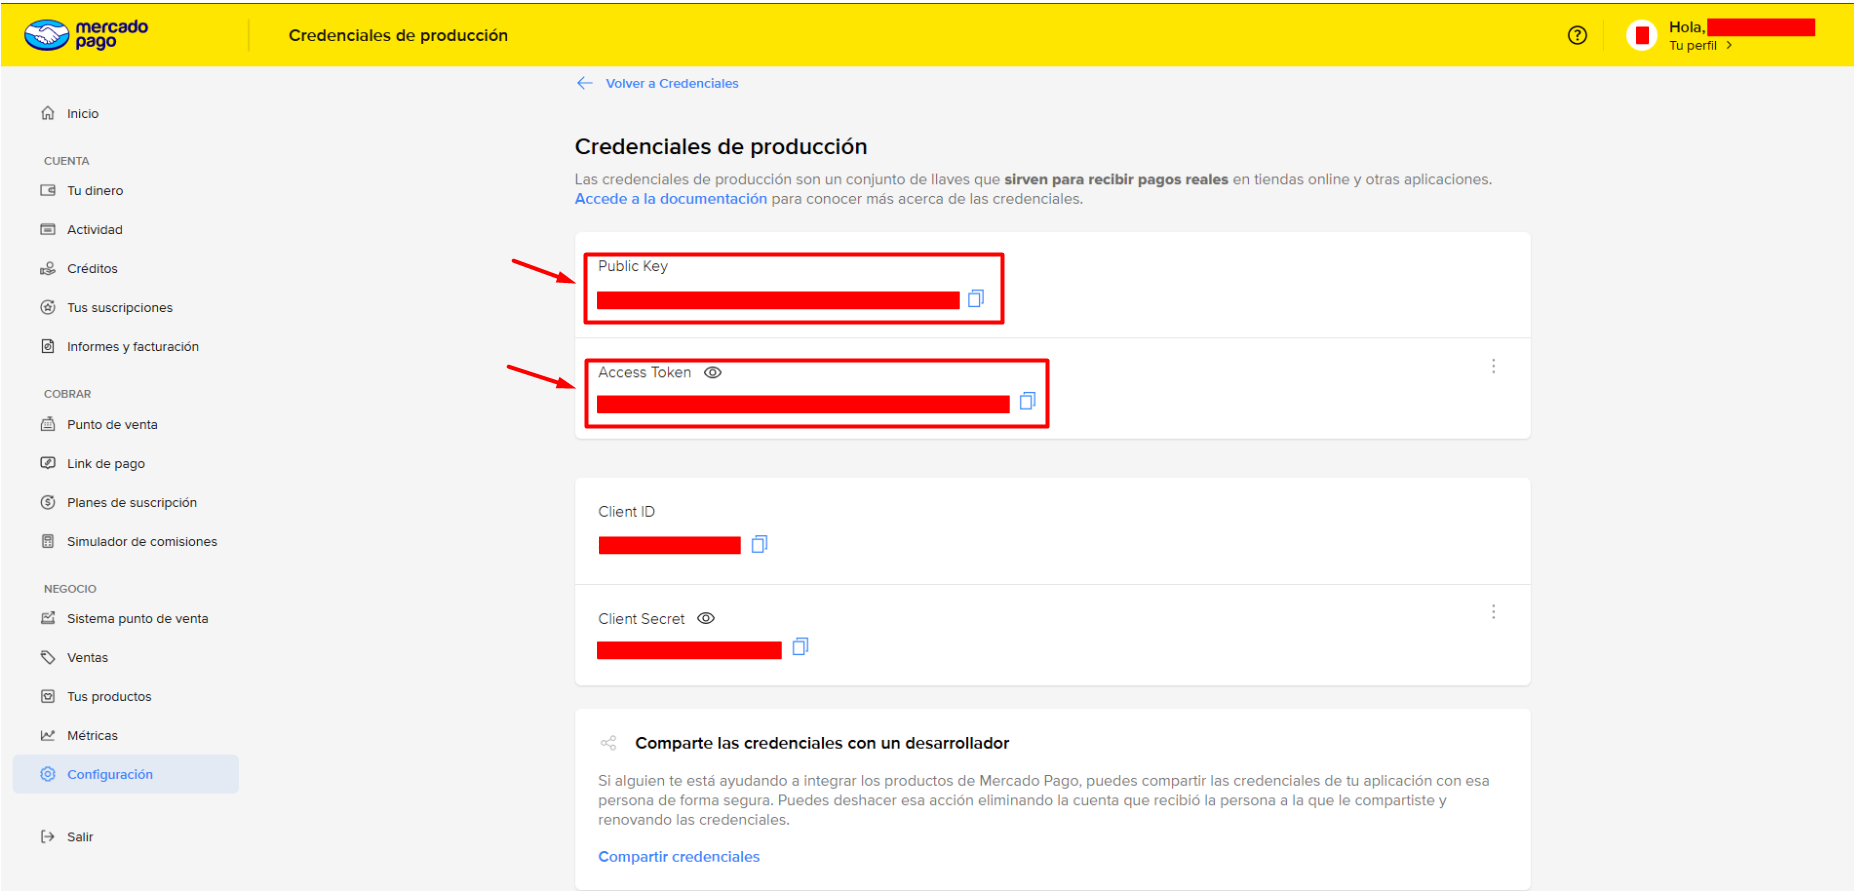
Task: Click the Ventas tag icon
Action: (x=48, y=657)
